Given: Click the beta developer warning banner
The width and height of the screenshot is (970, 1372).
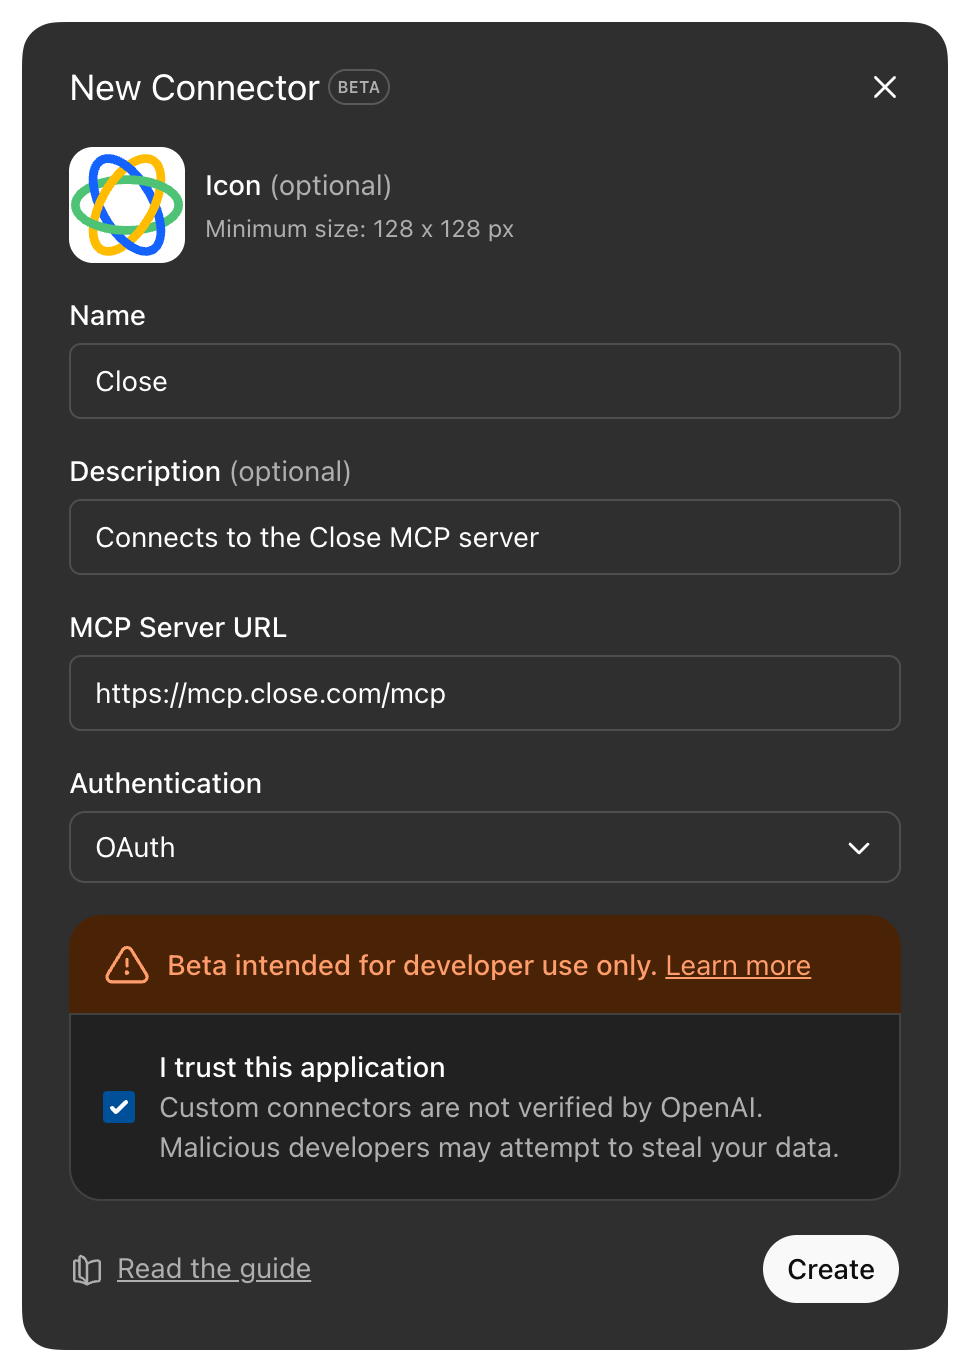Looking at the screenshot, I should click(484, 965).
